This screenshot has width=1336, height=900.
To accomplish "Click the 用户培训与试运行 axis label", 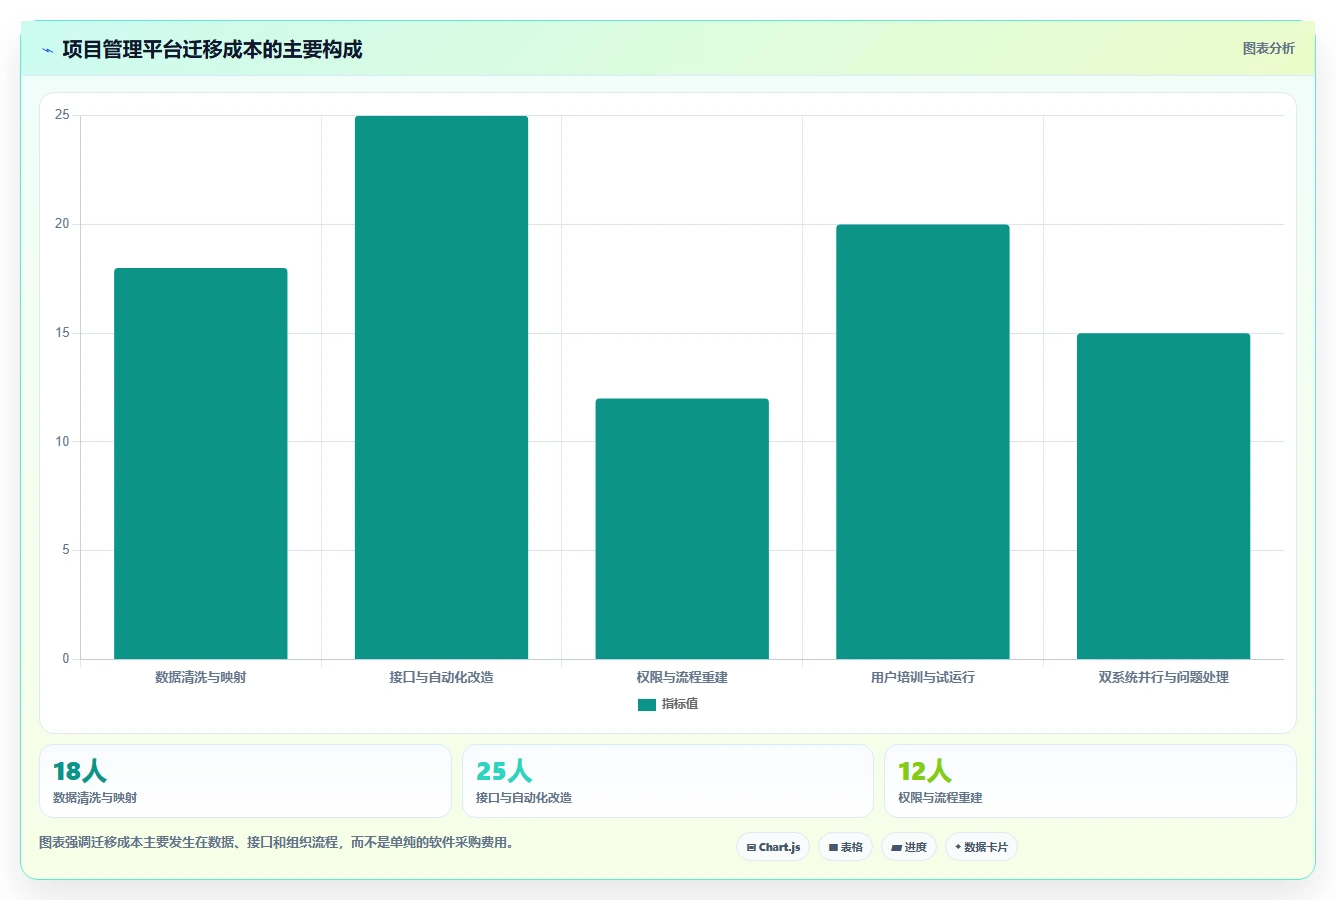I will click(923, 677).
